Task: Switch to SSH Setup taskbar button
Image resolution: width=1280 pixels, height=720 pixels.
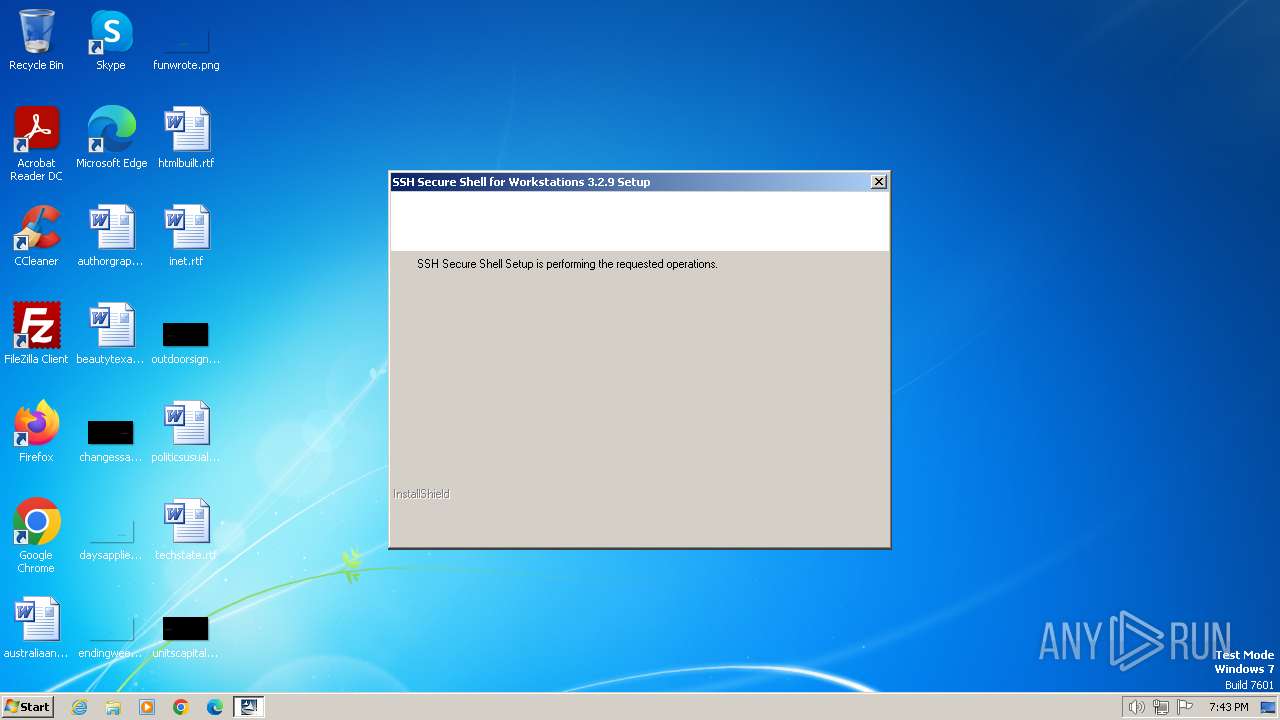Action: pos(249,707)
